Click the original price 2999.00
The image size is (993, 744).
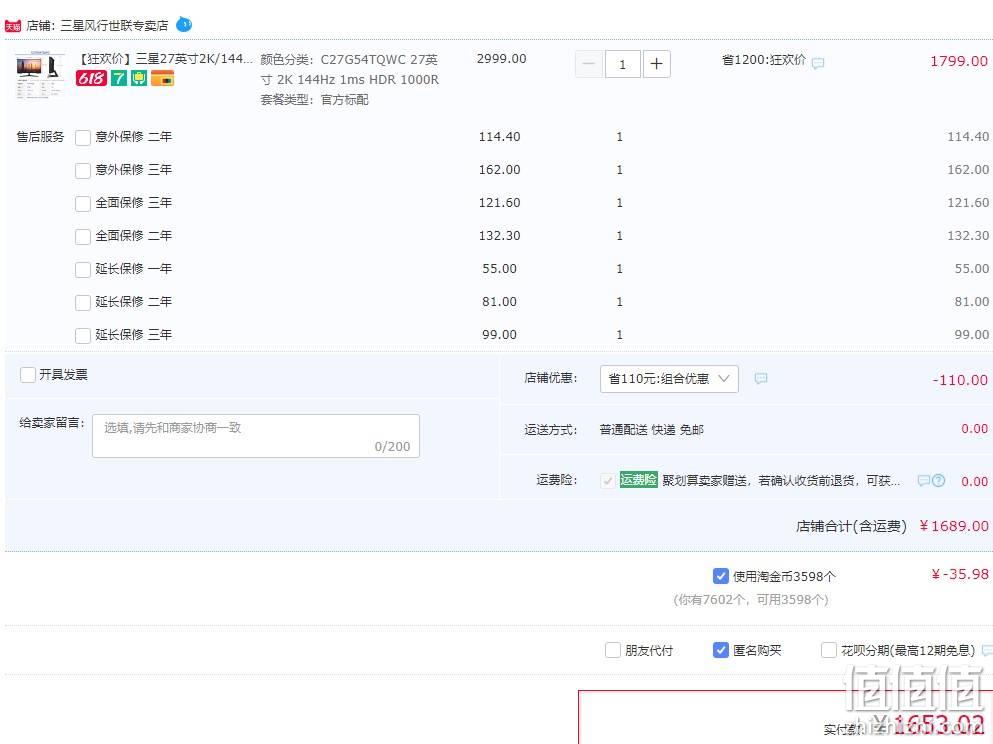(502, 59)
